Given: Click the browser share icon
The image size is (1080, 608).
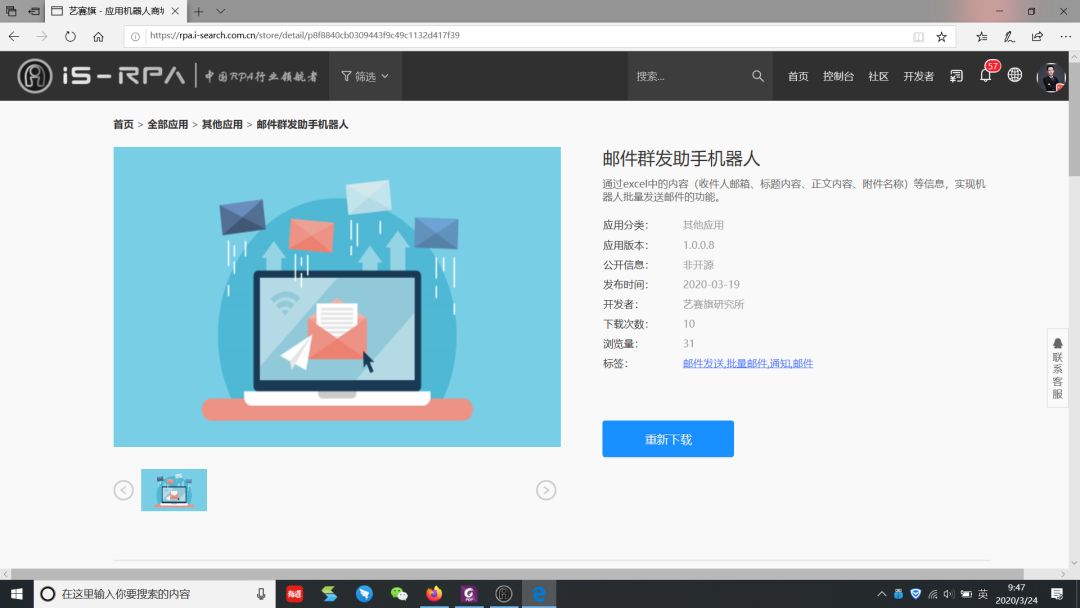Looking at the screenshot, I should tap(1037, 36).
